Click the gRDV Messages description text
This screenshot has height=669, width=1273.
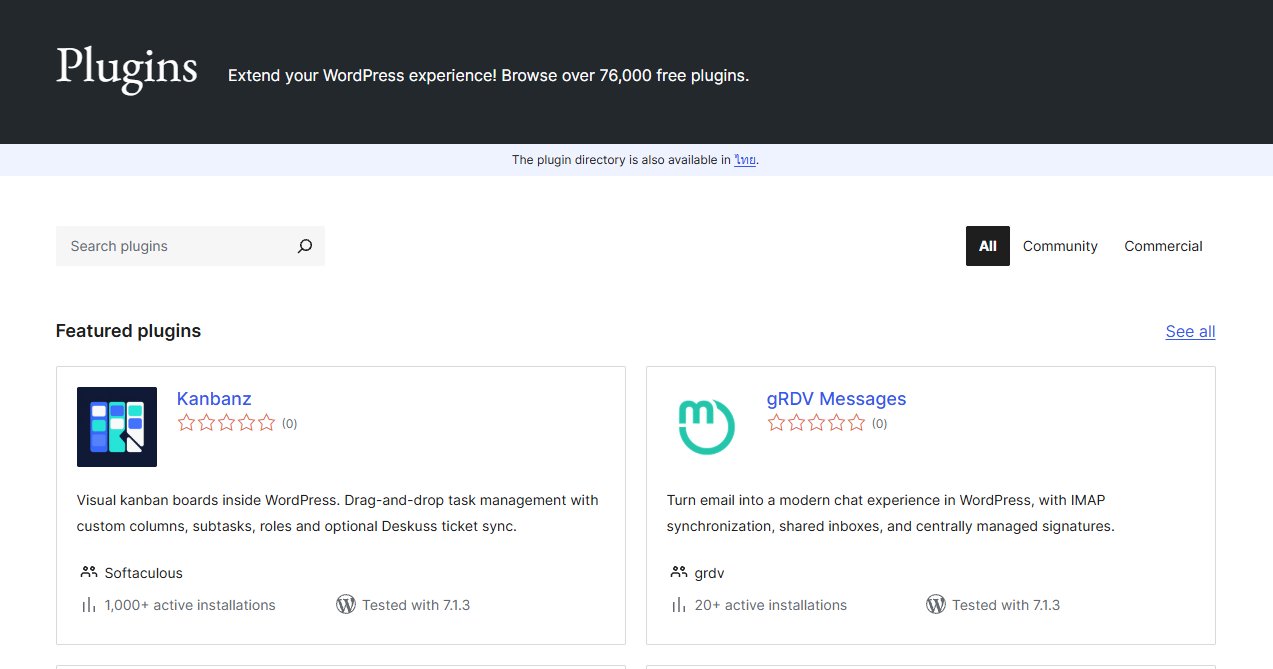[x=891, y=513]
